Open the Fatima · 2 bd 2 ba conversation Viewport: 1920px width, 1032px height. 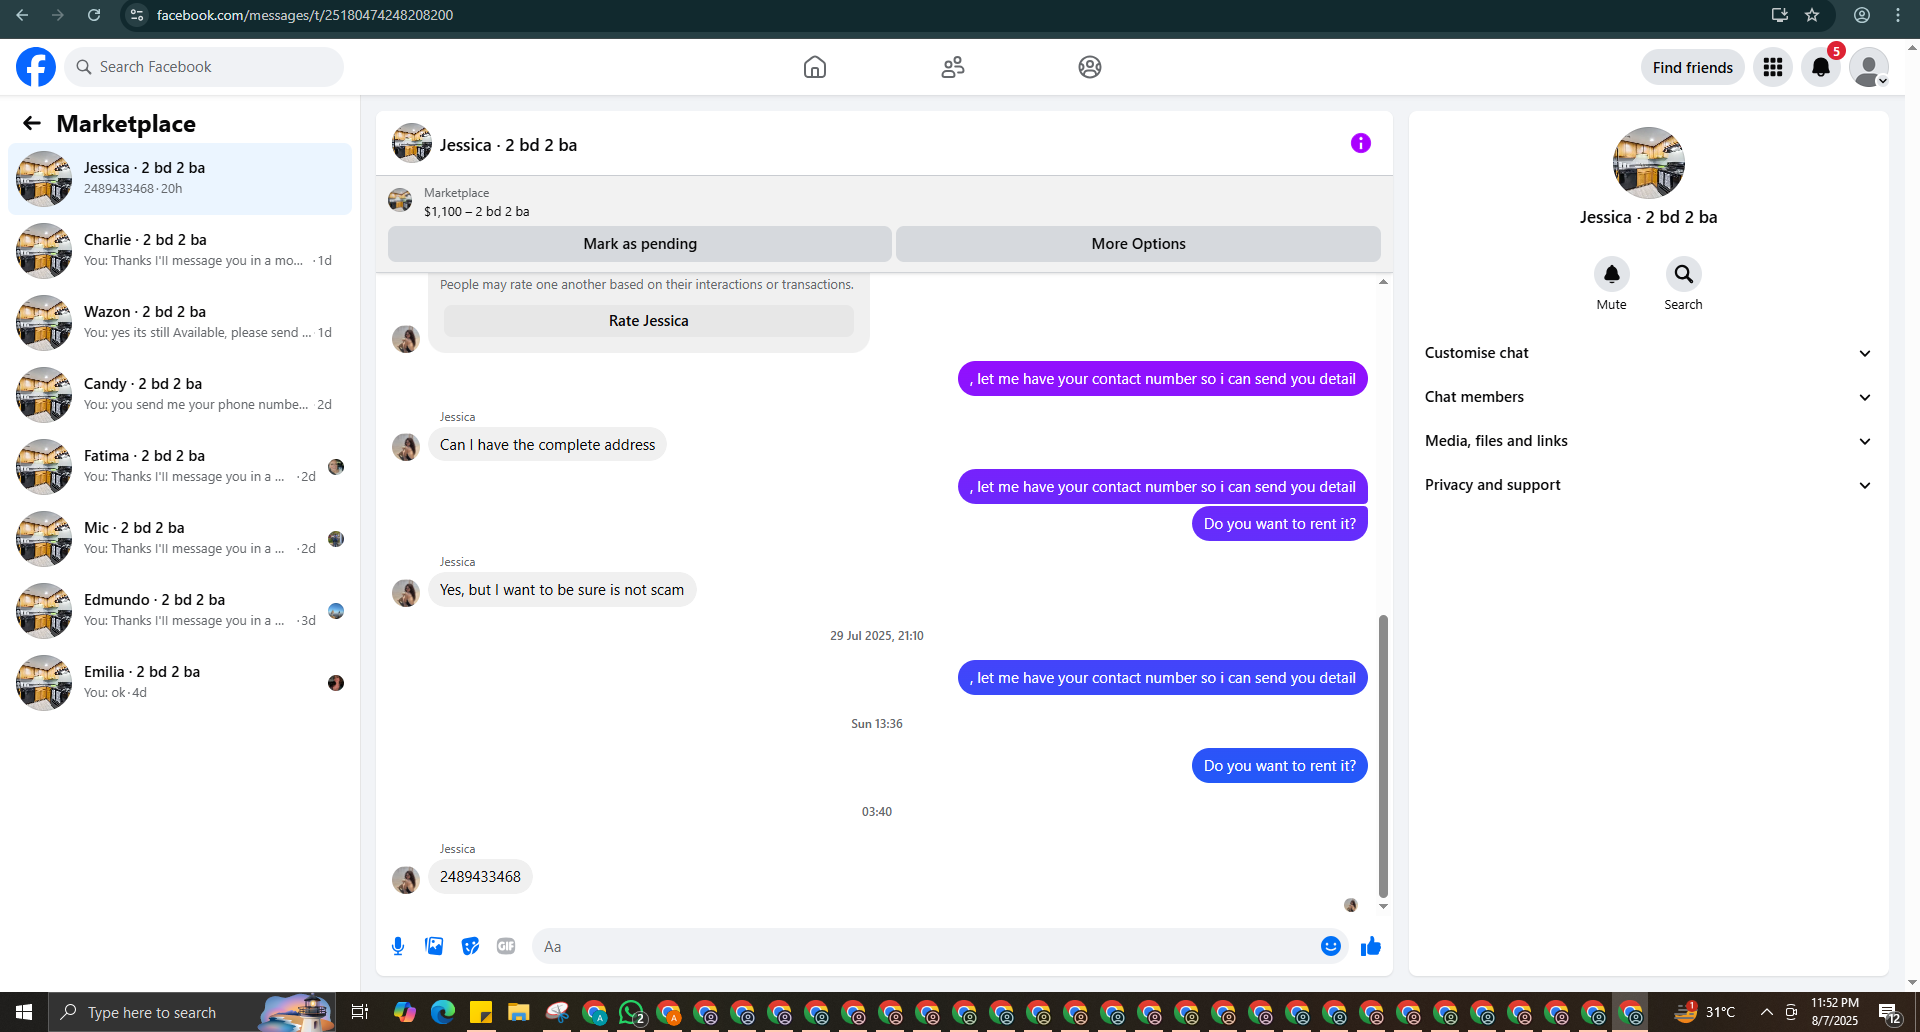[x=180, y=467]
